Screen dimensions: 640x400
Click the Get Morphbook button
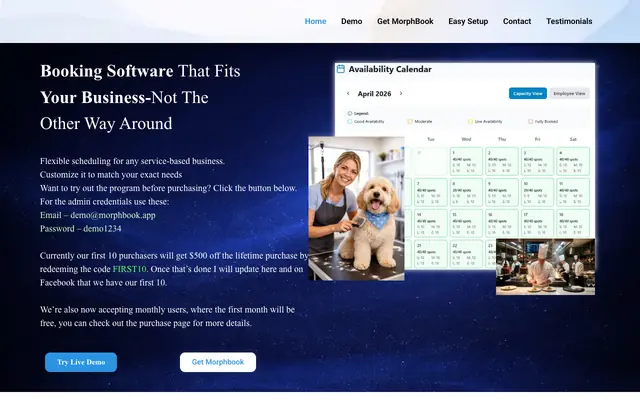218,362
